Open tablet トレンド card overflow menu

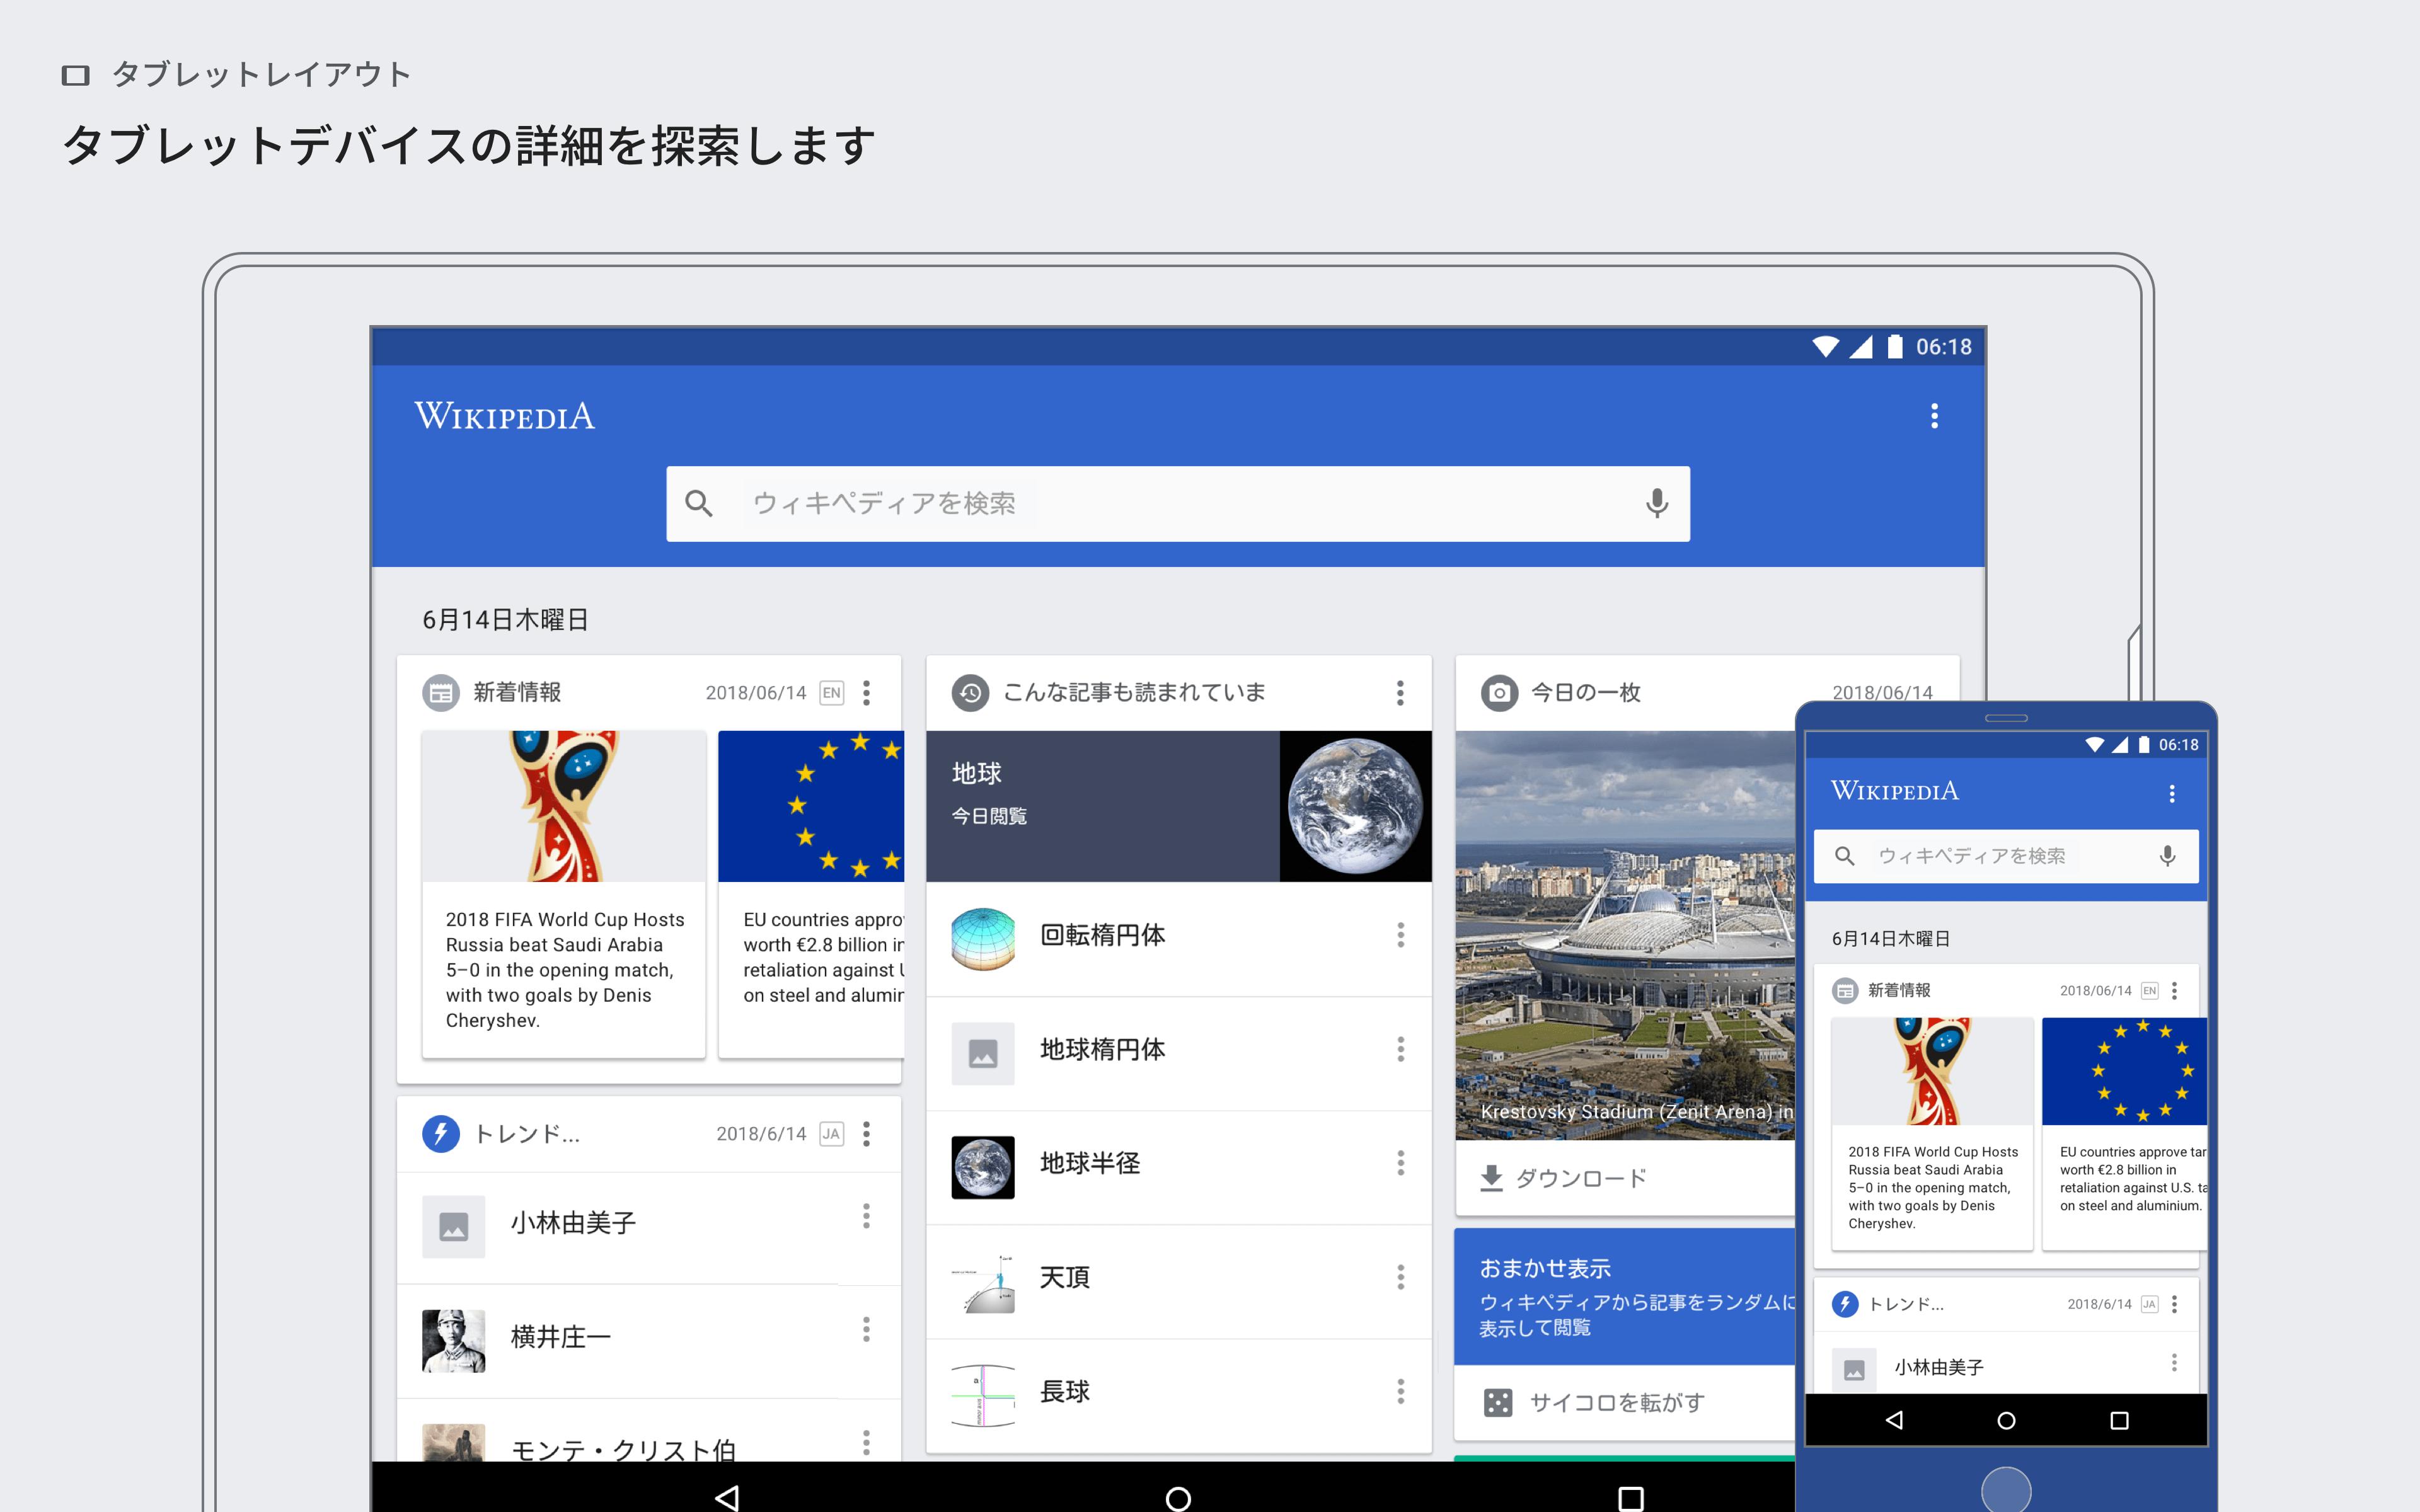pyautogui.click(x=866, y=1133)
